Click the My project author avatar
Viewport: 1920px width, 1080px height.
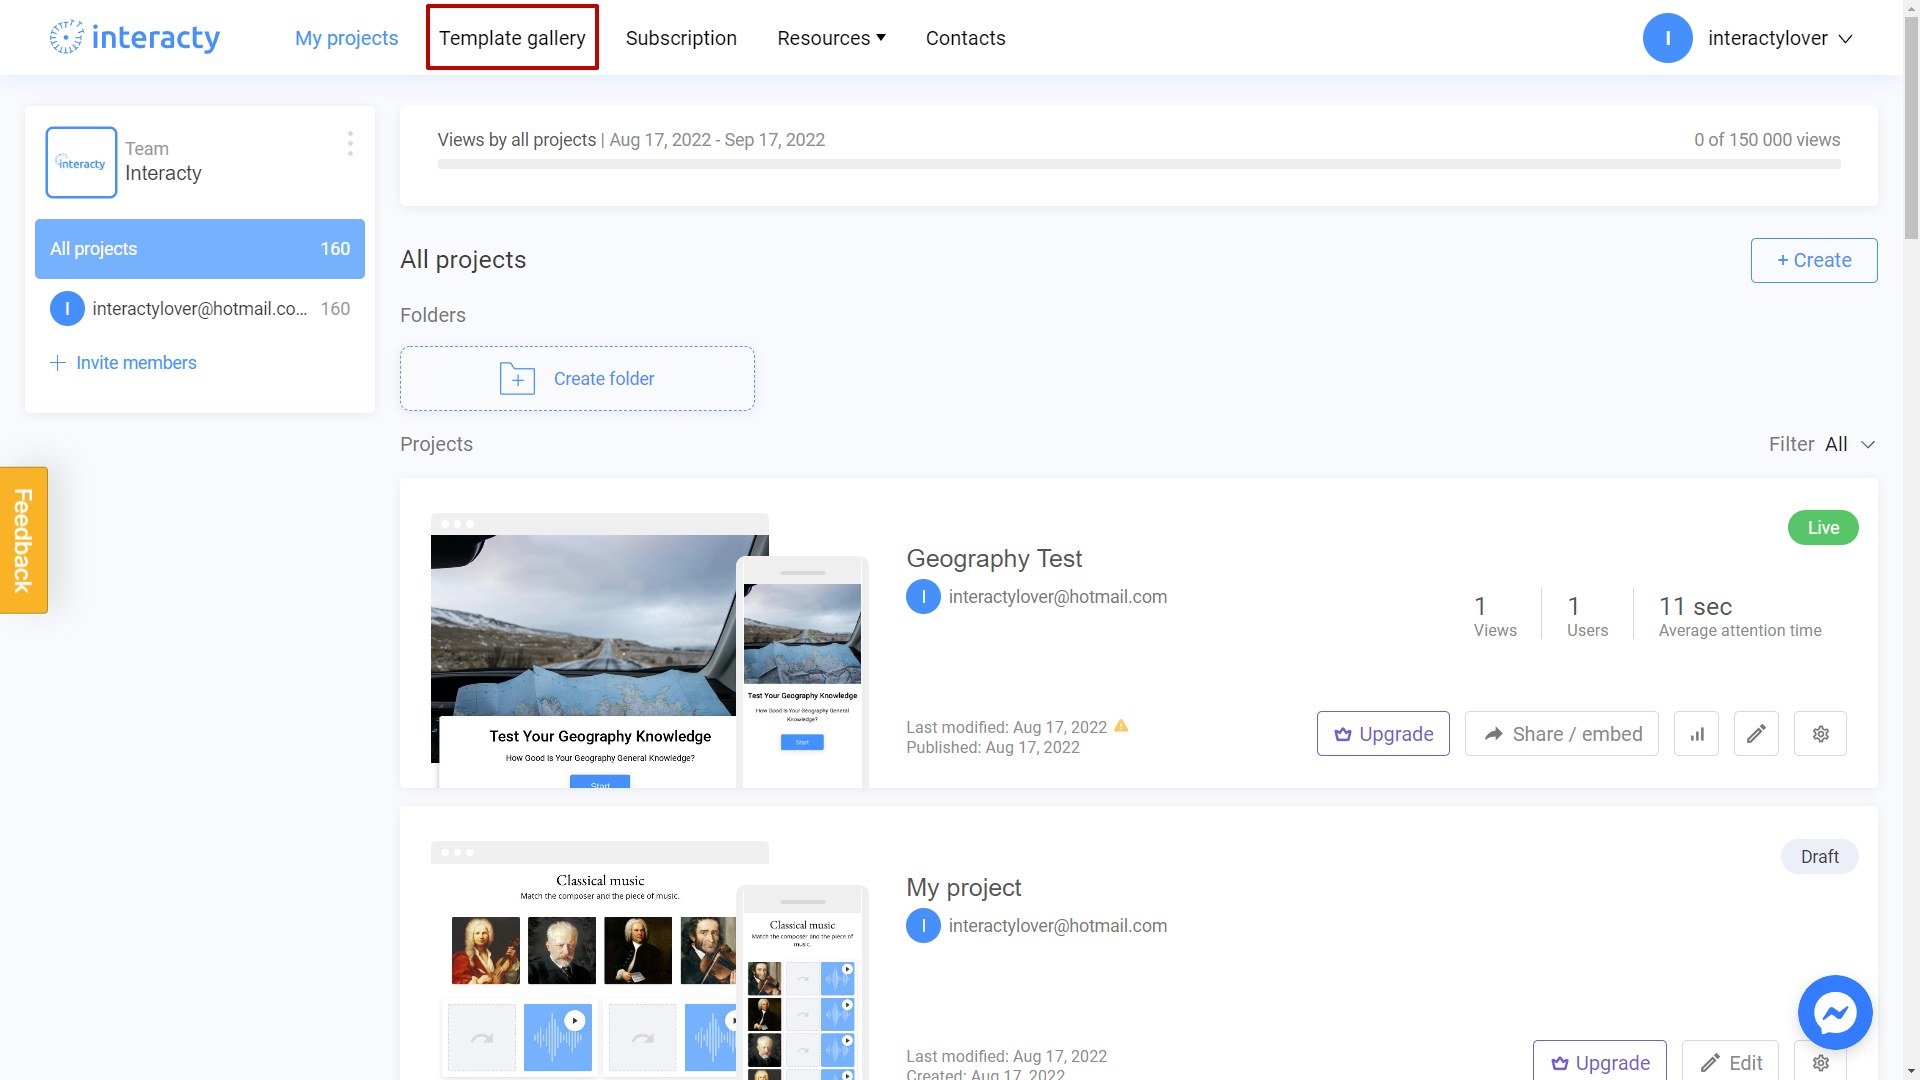pos(923,926)
